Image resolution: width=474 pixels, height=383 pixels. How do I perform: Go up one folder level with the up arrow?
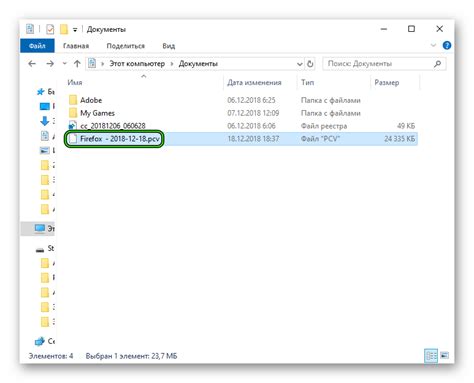click(77, 63)
